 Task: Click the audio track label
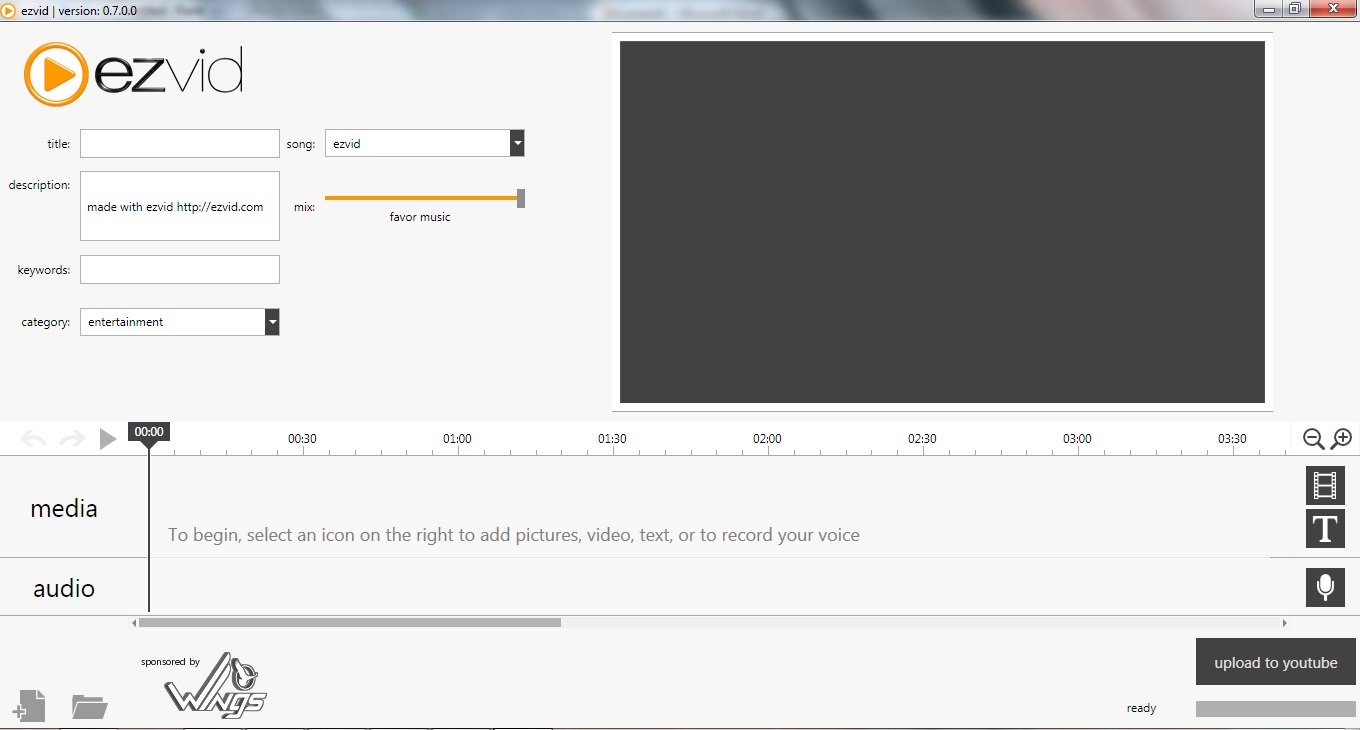click(64, 588)
